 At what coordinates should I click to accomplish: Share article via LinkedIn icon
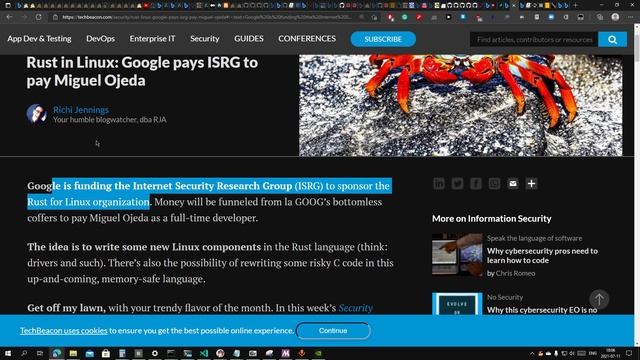(439, 184)
